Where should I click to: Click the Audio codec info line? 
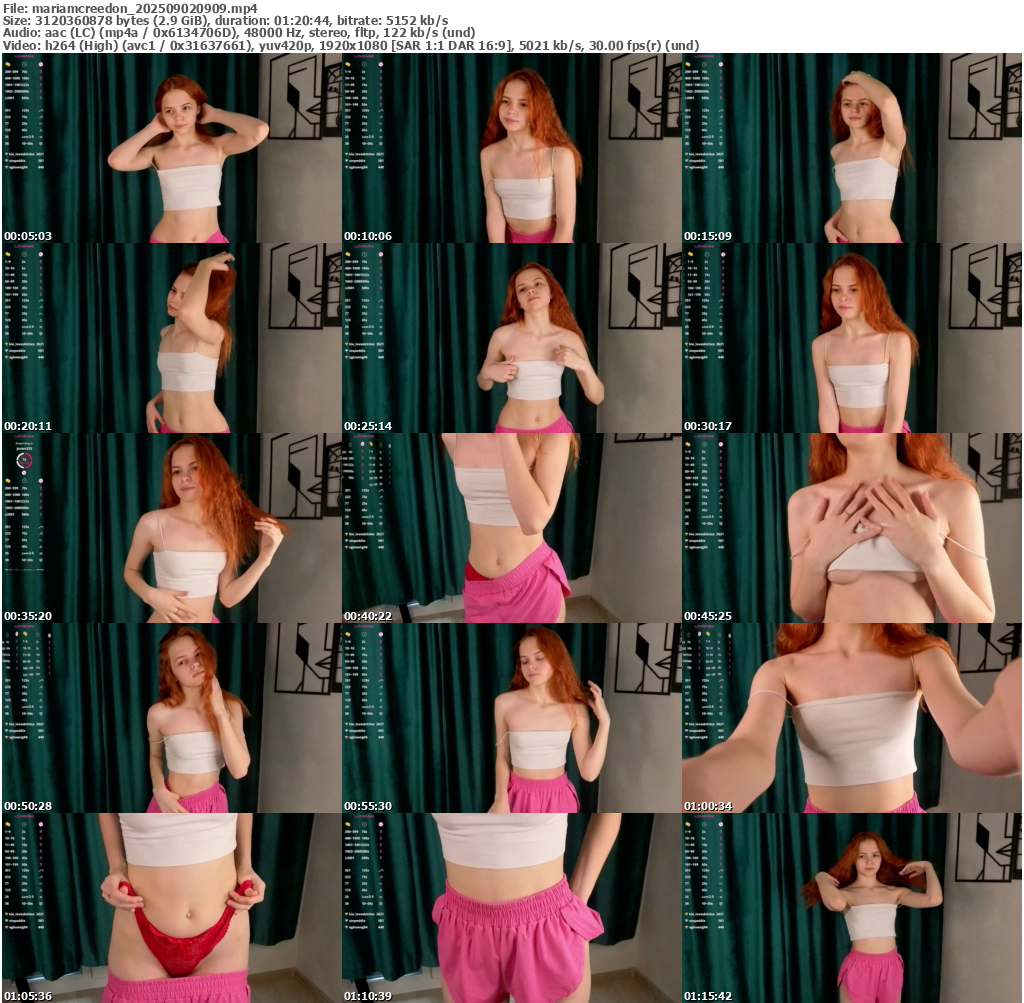239,32
